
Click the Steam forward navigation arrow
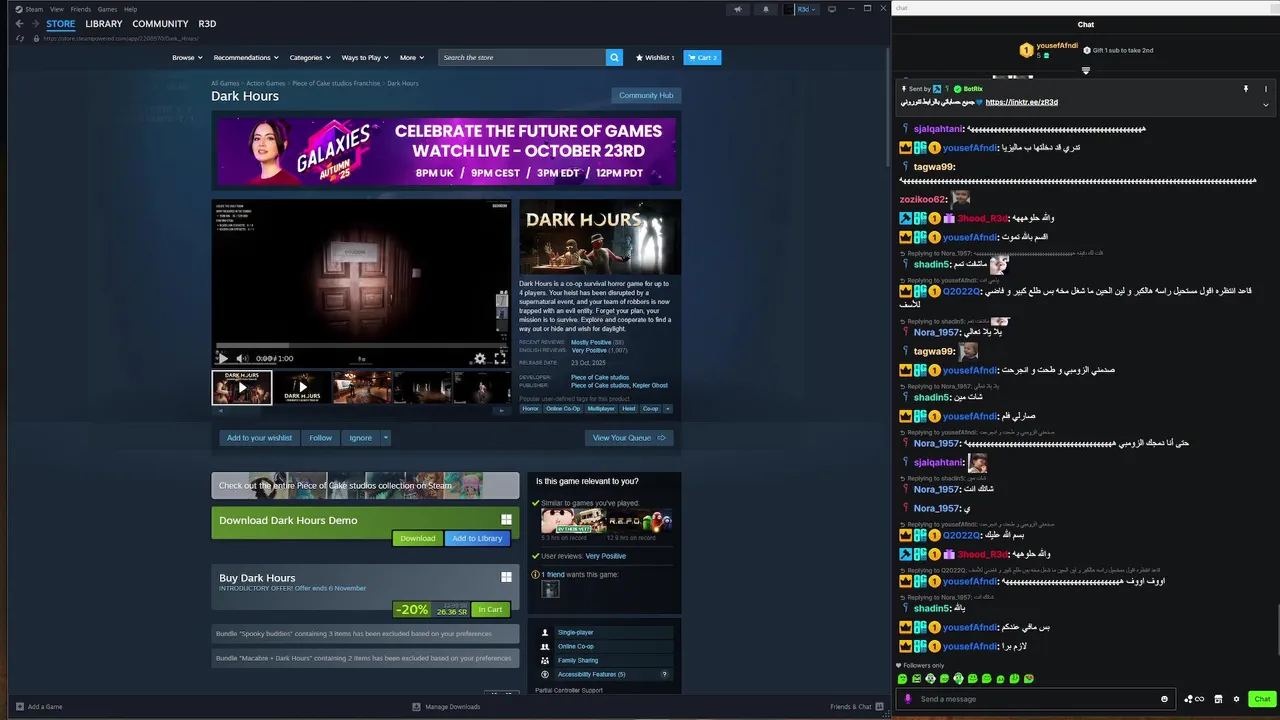coord(35,24)
